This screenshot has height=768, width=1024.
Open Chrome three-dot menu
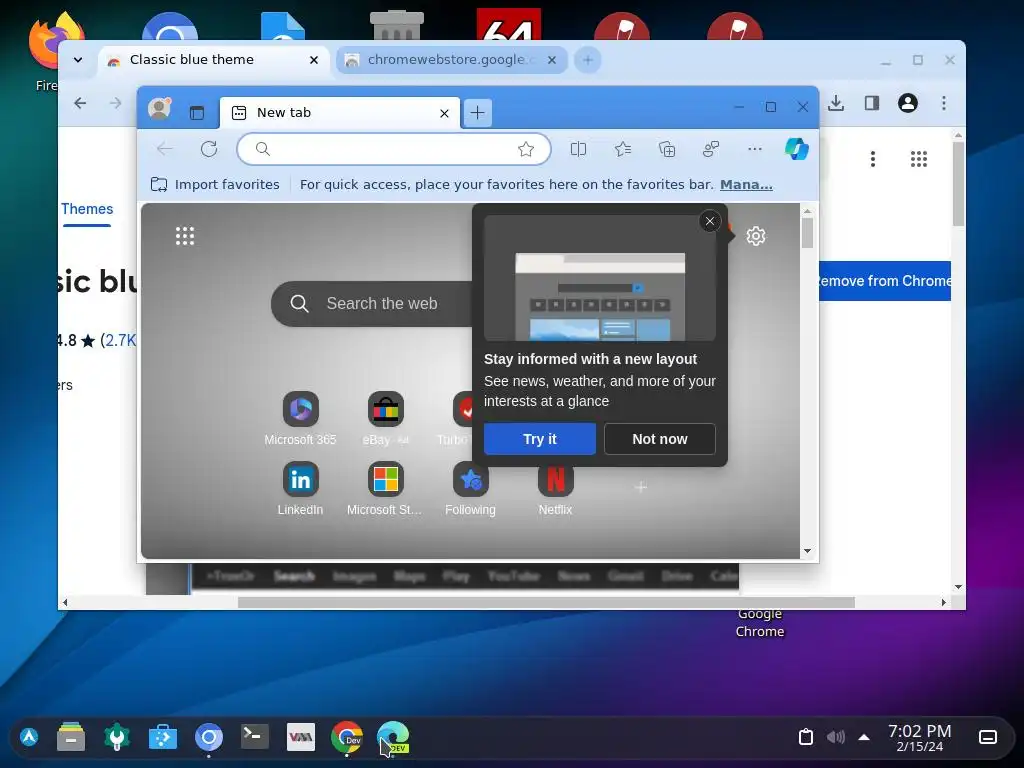tap(944, 103)
